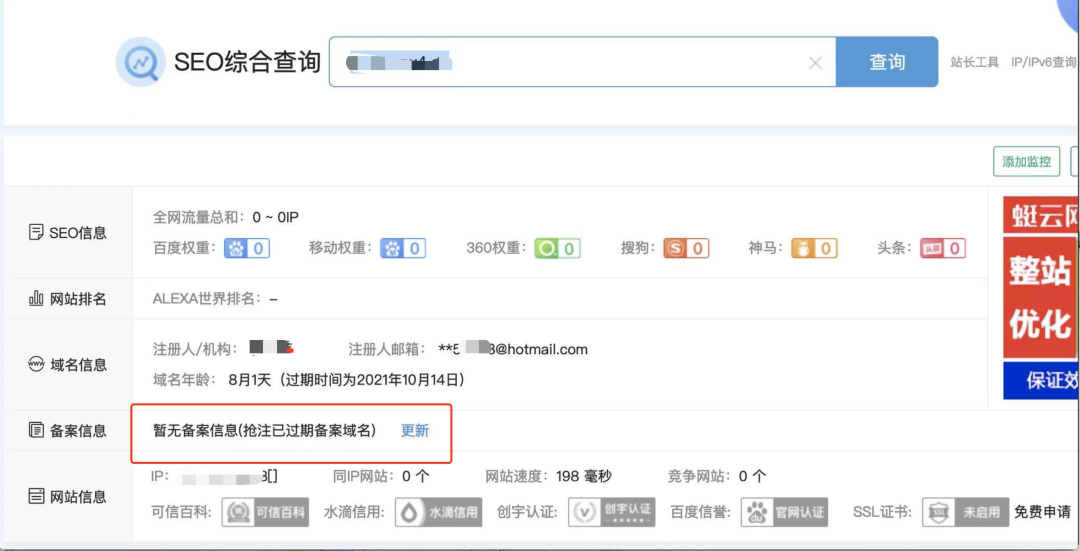
Task: Click the 网站信息 row label
Action: pyautogui.click(x=78, y=496)
